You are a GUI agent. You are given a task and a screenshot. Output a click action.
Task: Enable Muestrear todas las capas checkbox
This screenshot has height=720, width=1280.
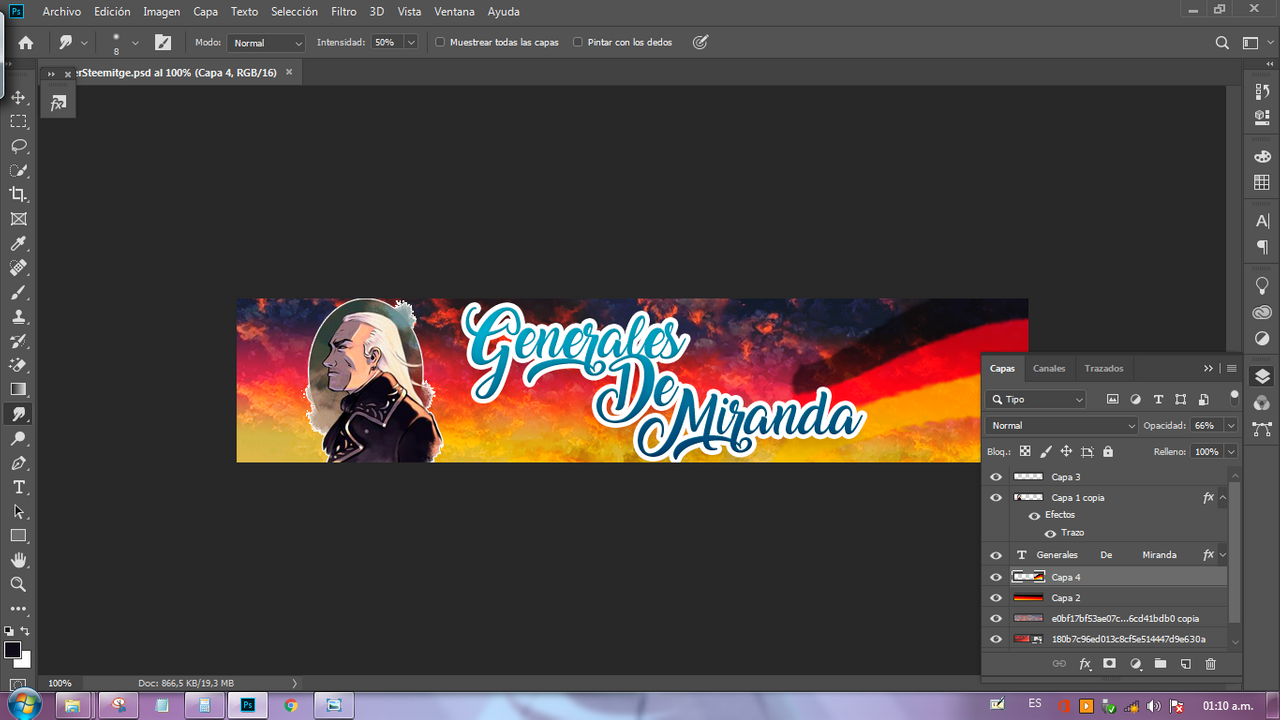pyautogui.click(x=440, y=42)
